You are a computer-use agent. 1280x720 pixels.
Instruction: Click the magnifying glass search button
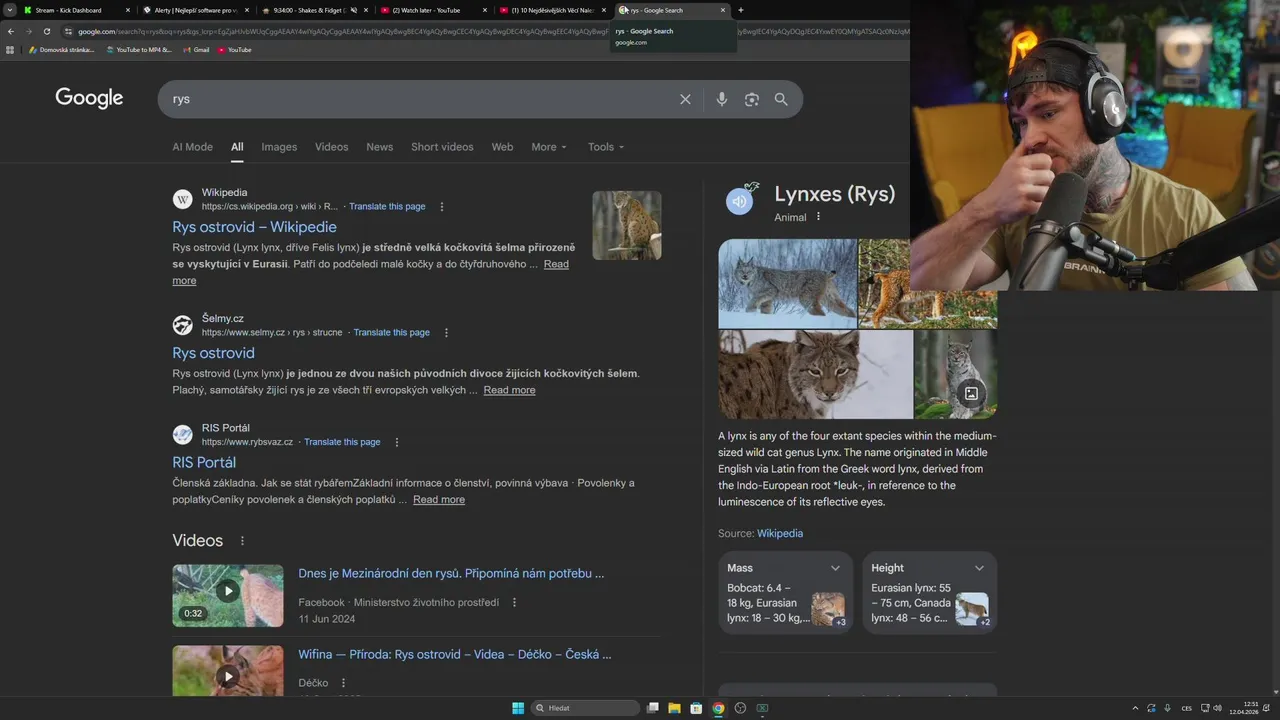point(781,99)
